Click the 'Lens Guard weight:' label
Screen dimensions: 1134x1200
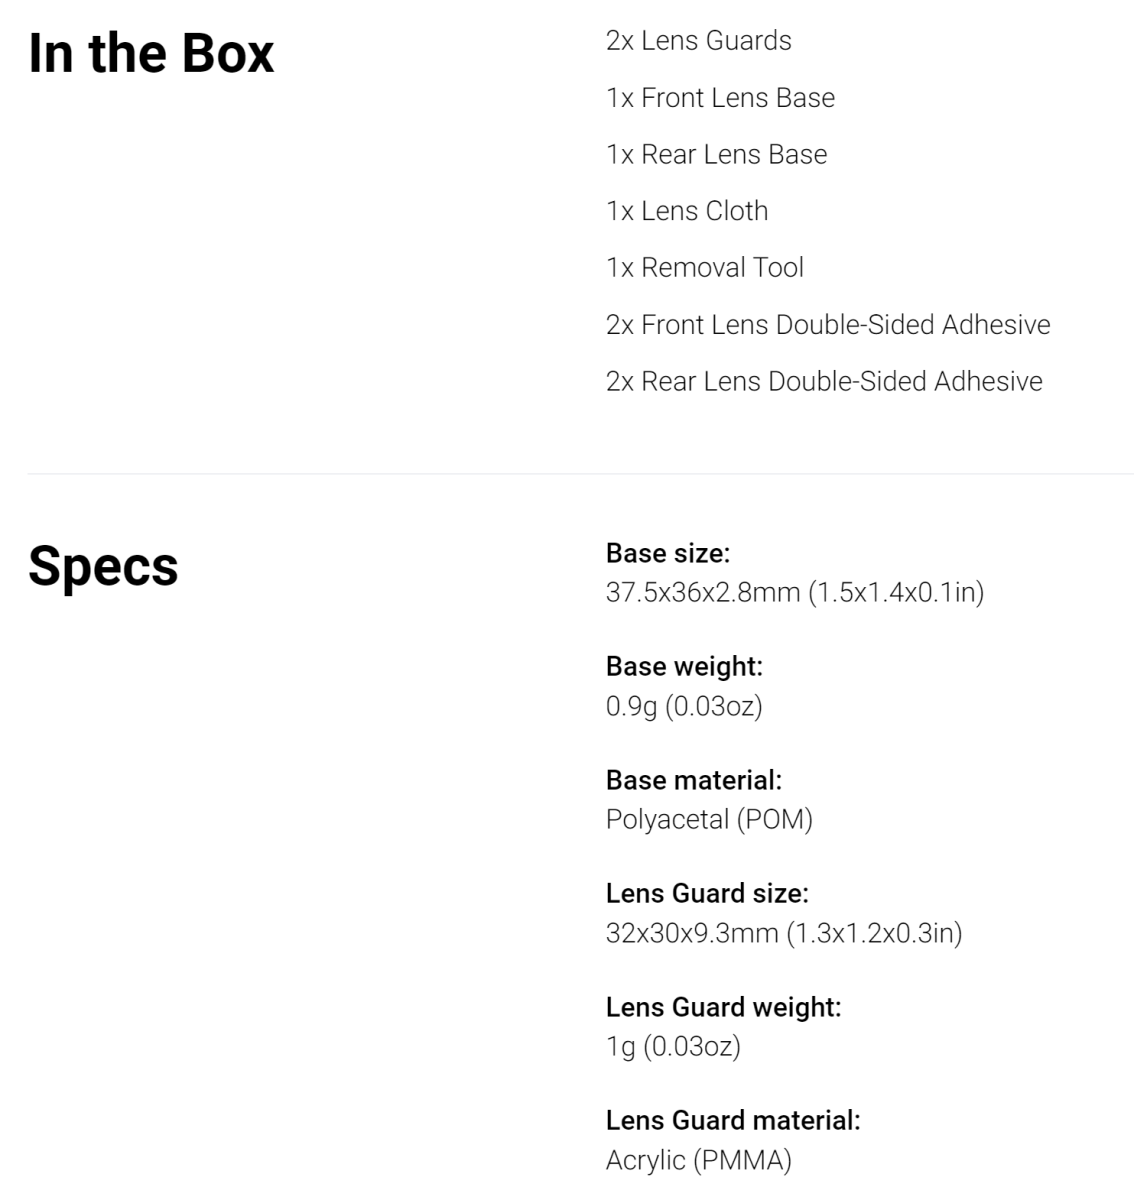723,1007
